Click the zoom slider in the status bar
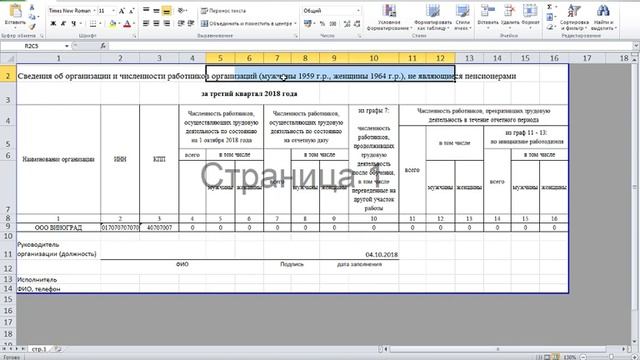640x360 pixels. 611,357
